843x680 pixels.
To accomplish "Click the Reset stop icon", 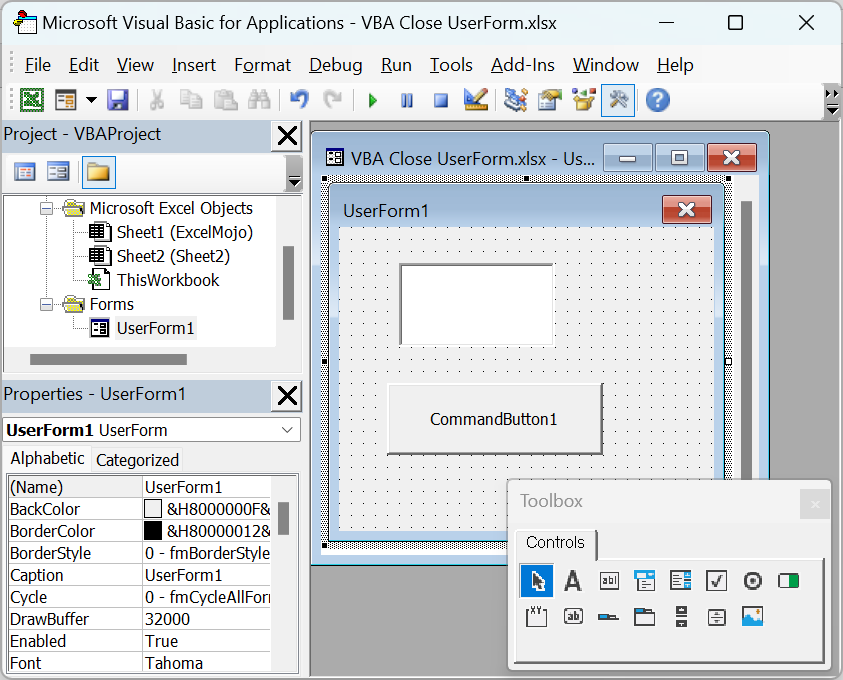I will (x=441, y=101).
